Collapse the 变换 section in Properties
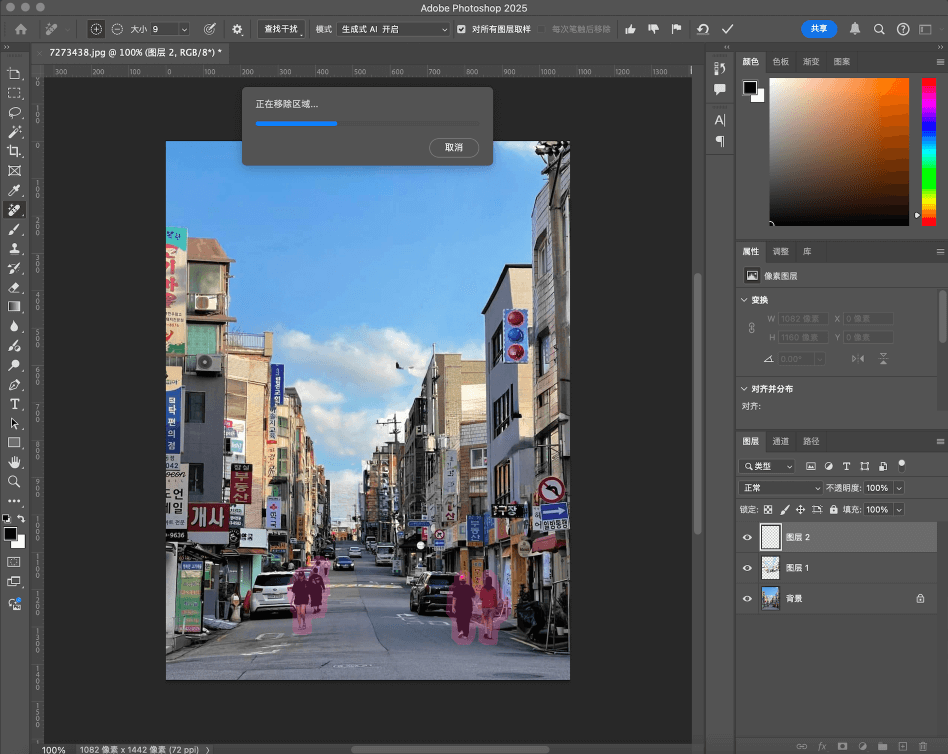The image size is (948, 754). [x=744, y=299]
